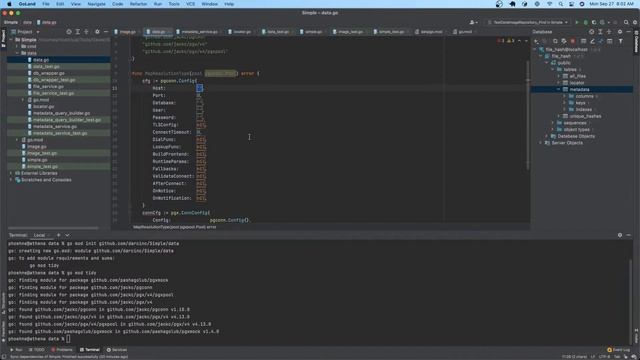Image resolution: width=640 pixels, height=360 pixels.
Task: Expand the all_files table in Database tree
Action: pos(559,76)
